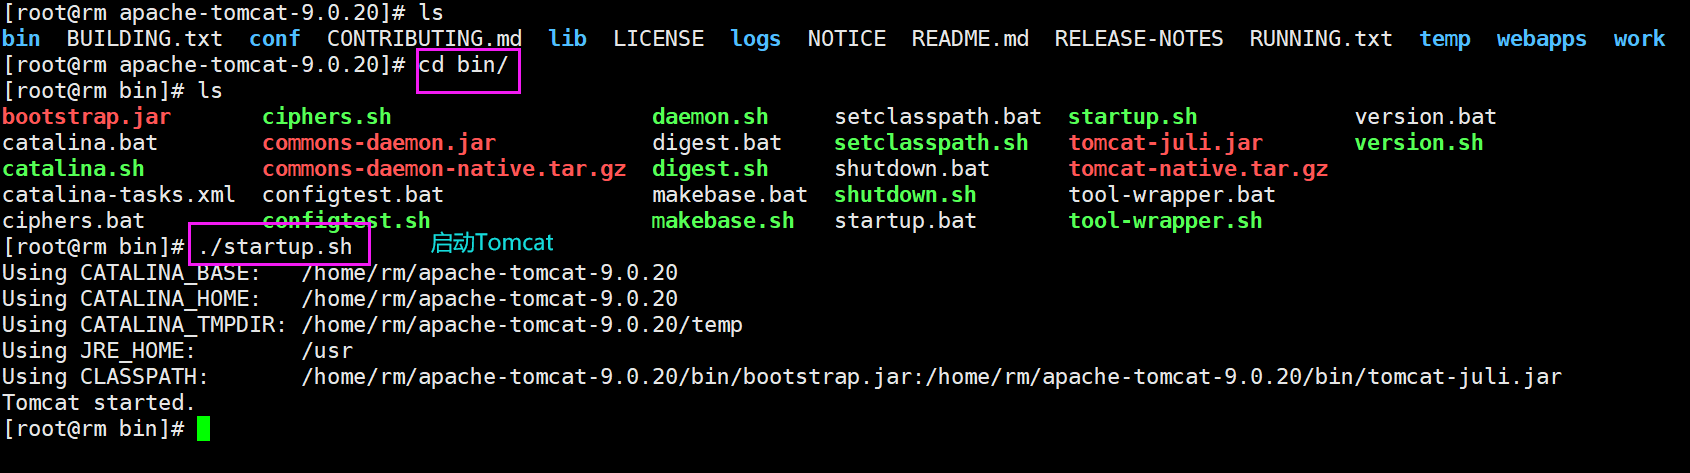
Task: Select the green catalina.sh file name
Action: click(x=73, y=169)
